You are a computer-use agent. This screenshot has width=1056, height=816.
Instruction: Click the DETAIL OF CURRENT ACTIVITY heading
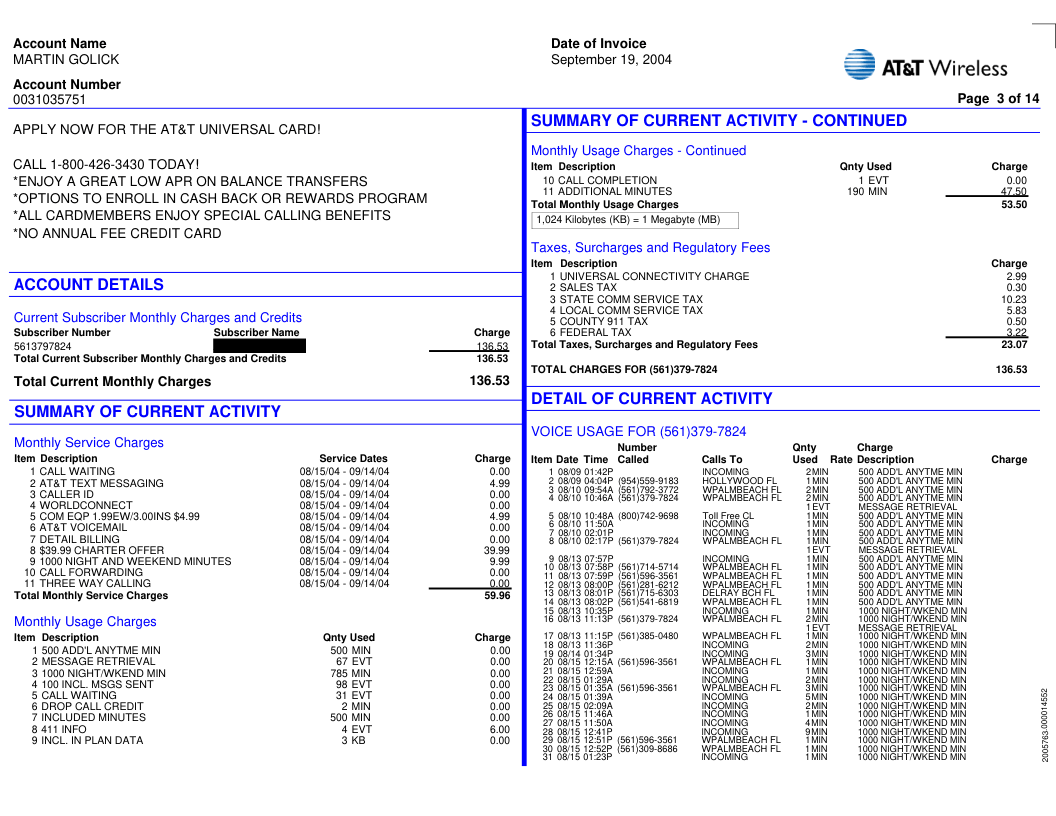tap(651, 399)
